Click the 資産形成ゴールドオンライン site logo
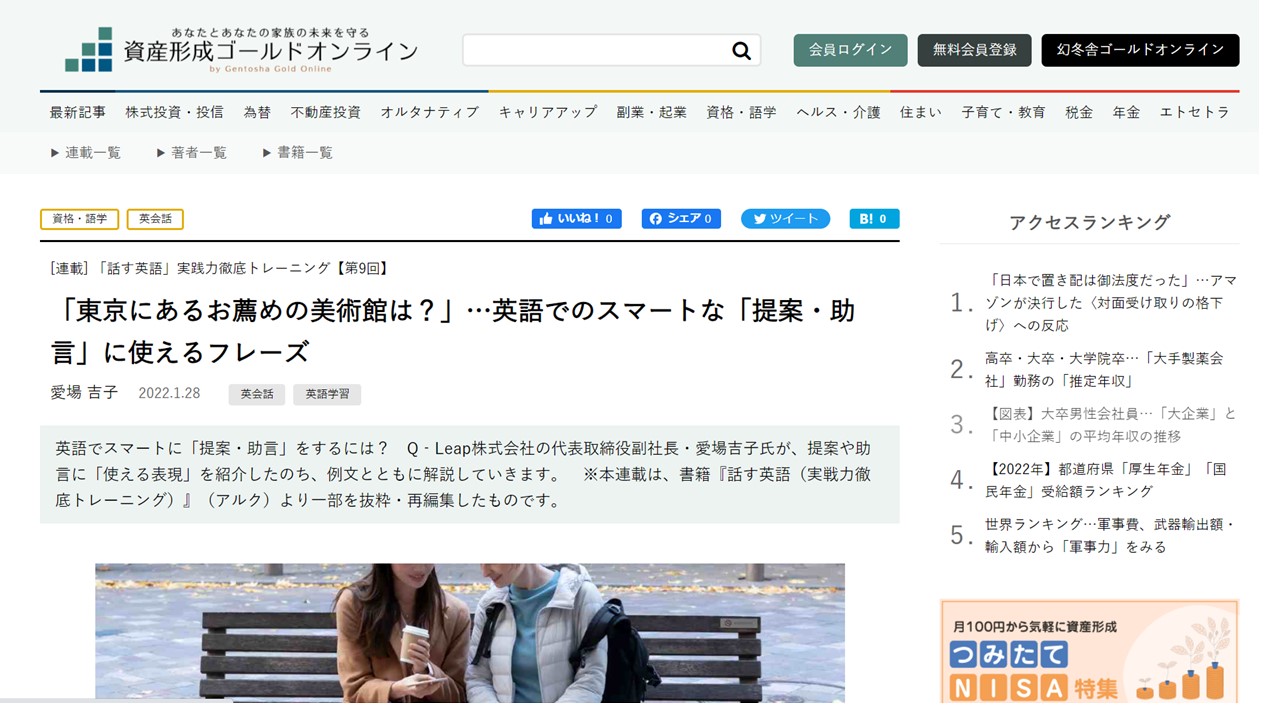This screenshot has width=1280, height=720. click(241, 50)
